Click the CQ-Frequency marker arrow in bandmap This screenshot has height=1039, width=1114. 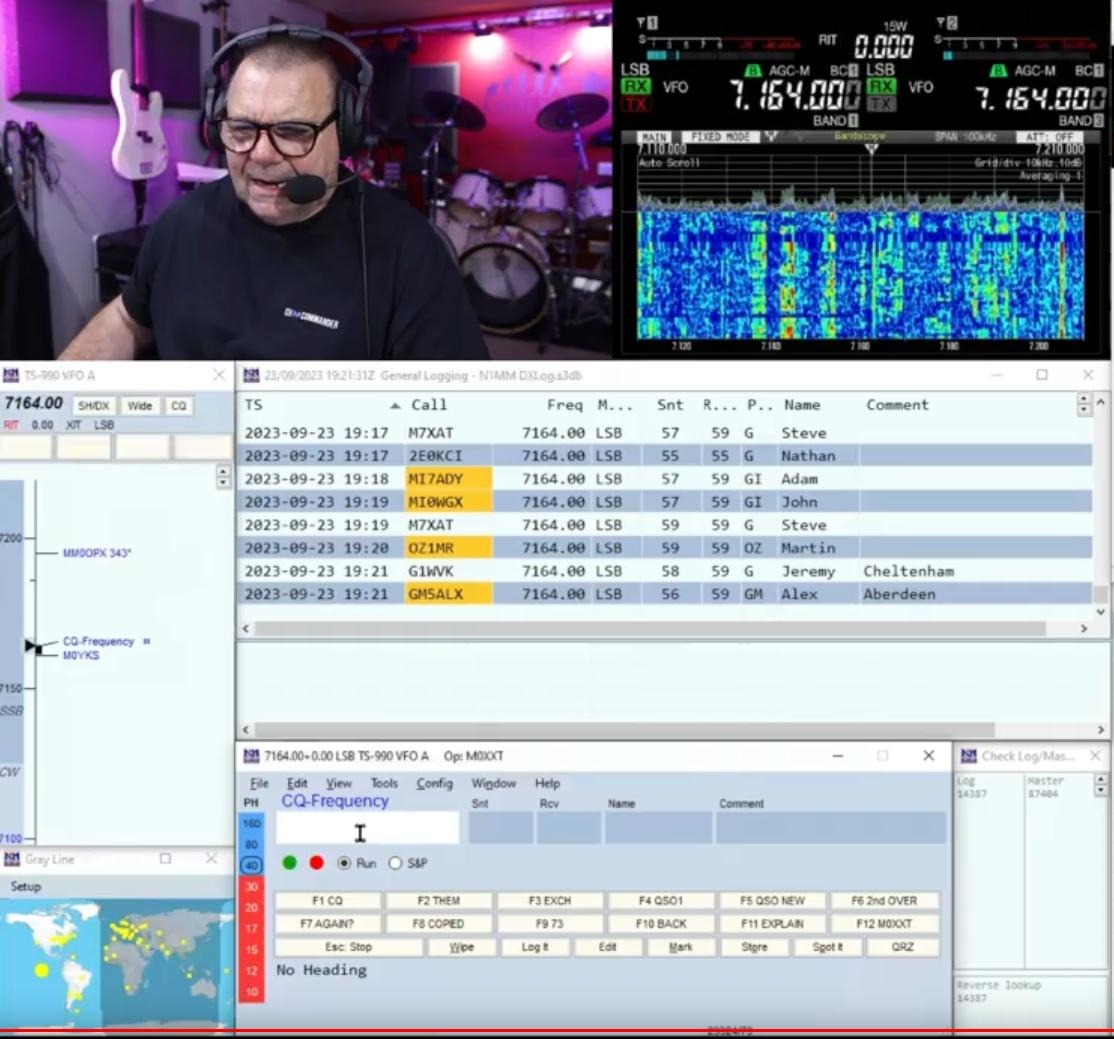click(x=33, y=647)
